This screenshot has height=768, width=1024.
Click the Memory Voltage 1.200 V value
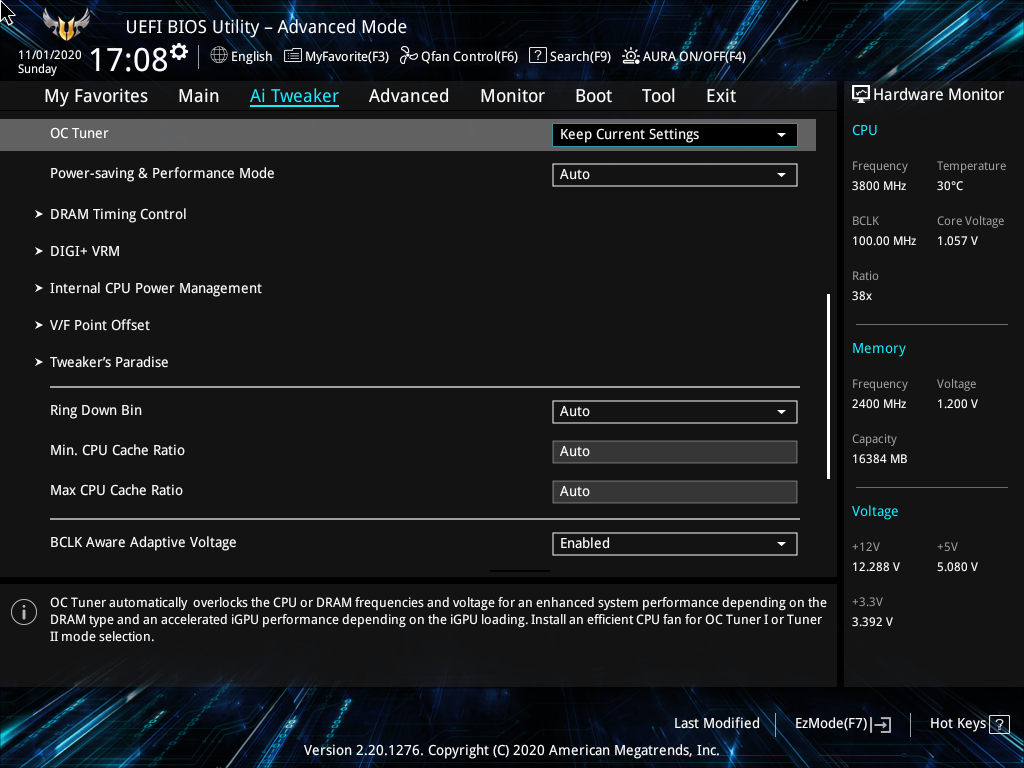957,404
